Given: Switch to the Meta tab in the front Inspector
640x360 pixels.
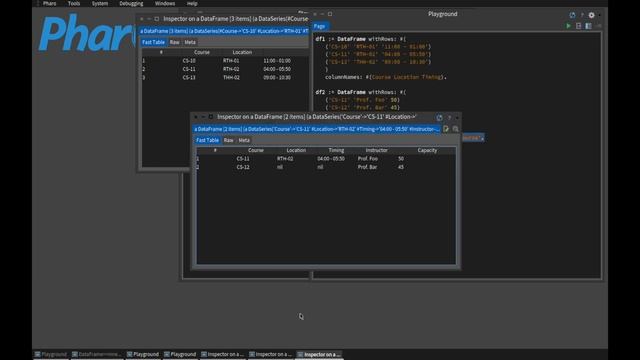Looking at the screenshot, I should (x=244, y=140).
